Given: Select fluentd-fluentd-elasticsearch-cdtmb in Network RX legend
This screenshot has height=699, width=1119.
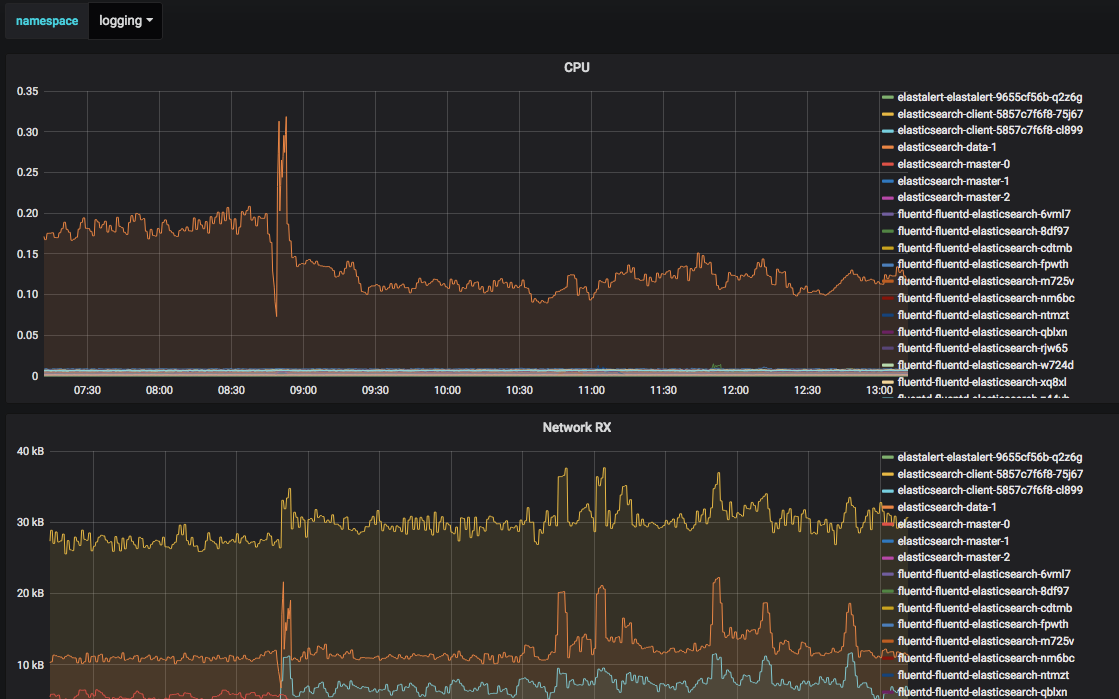Looking at the screenshot, I should pyautogui.click(x=984, y=608).
